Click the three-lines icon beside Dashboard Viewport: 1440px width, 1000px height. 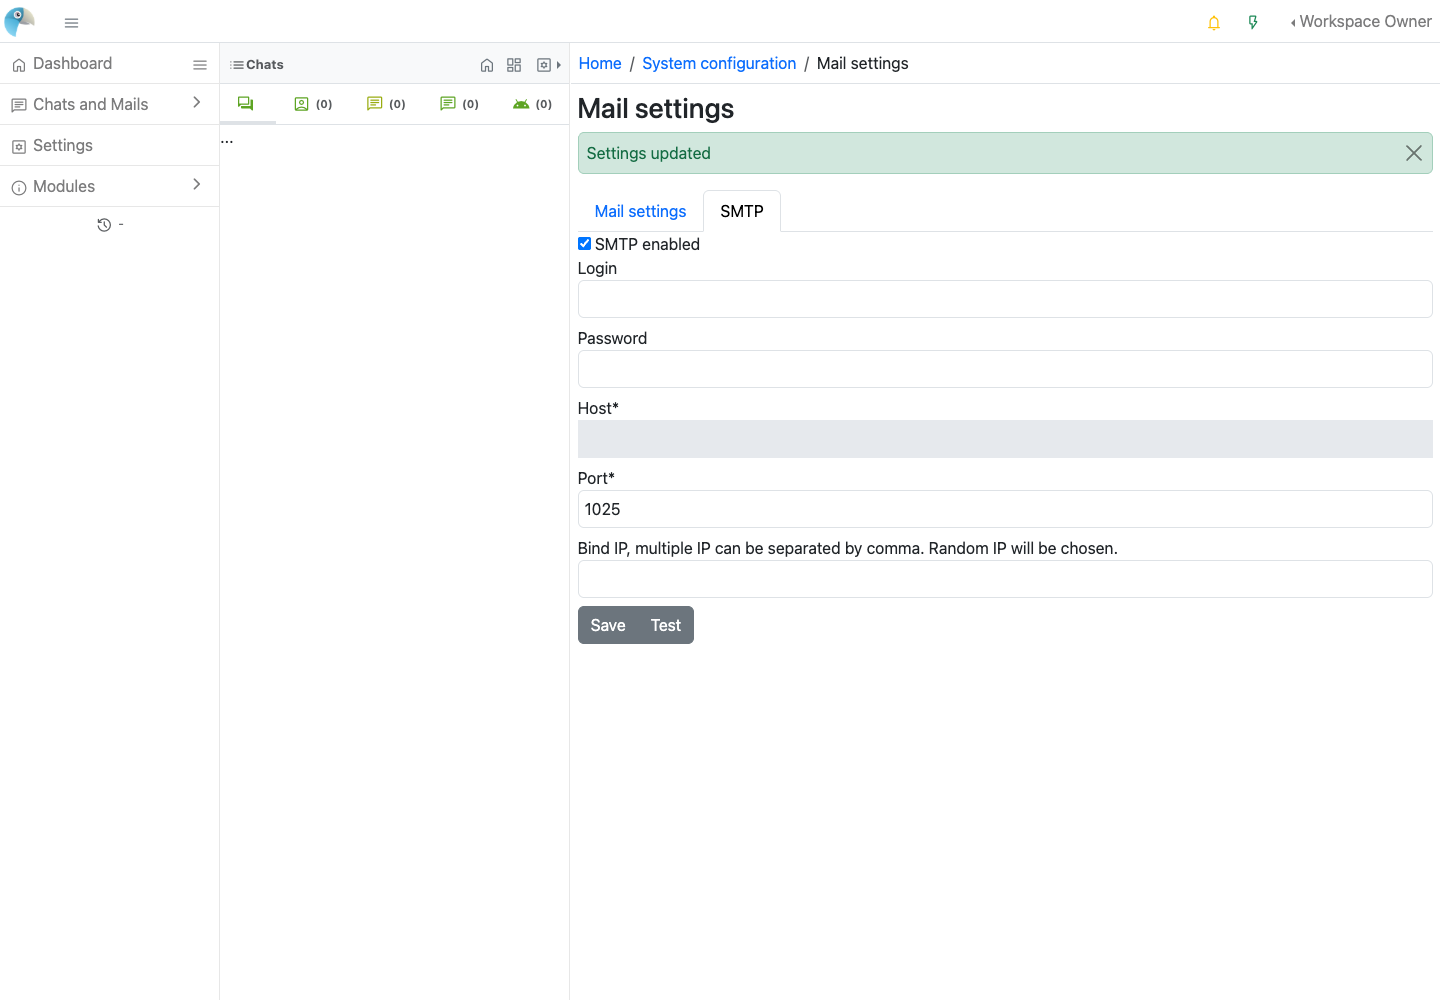(200, 65)
